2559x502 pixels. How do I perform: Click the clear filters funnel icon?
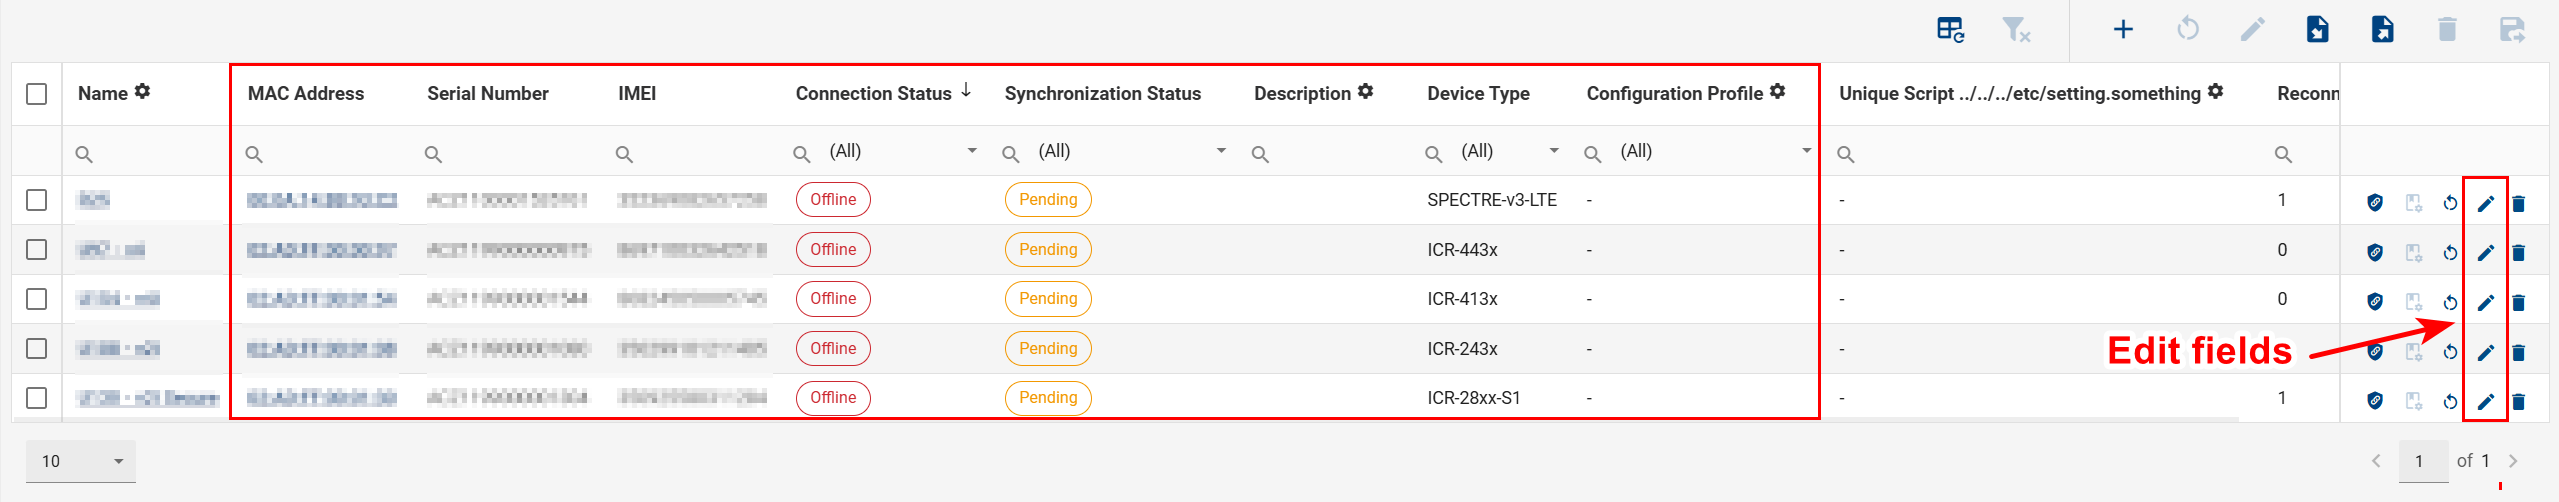(x=2015, y=29)
